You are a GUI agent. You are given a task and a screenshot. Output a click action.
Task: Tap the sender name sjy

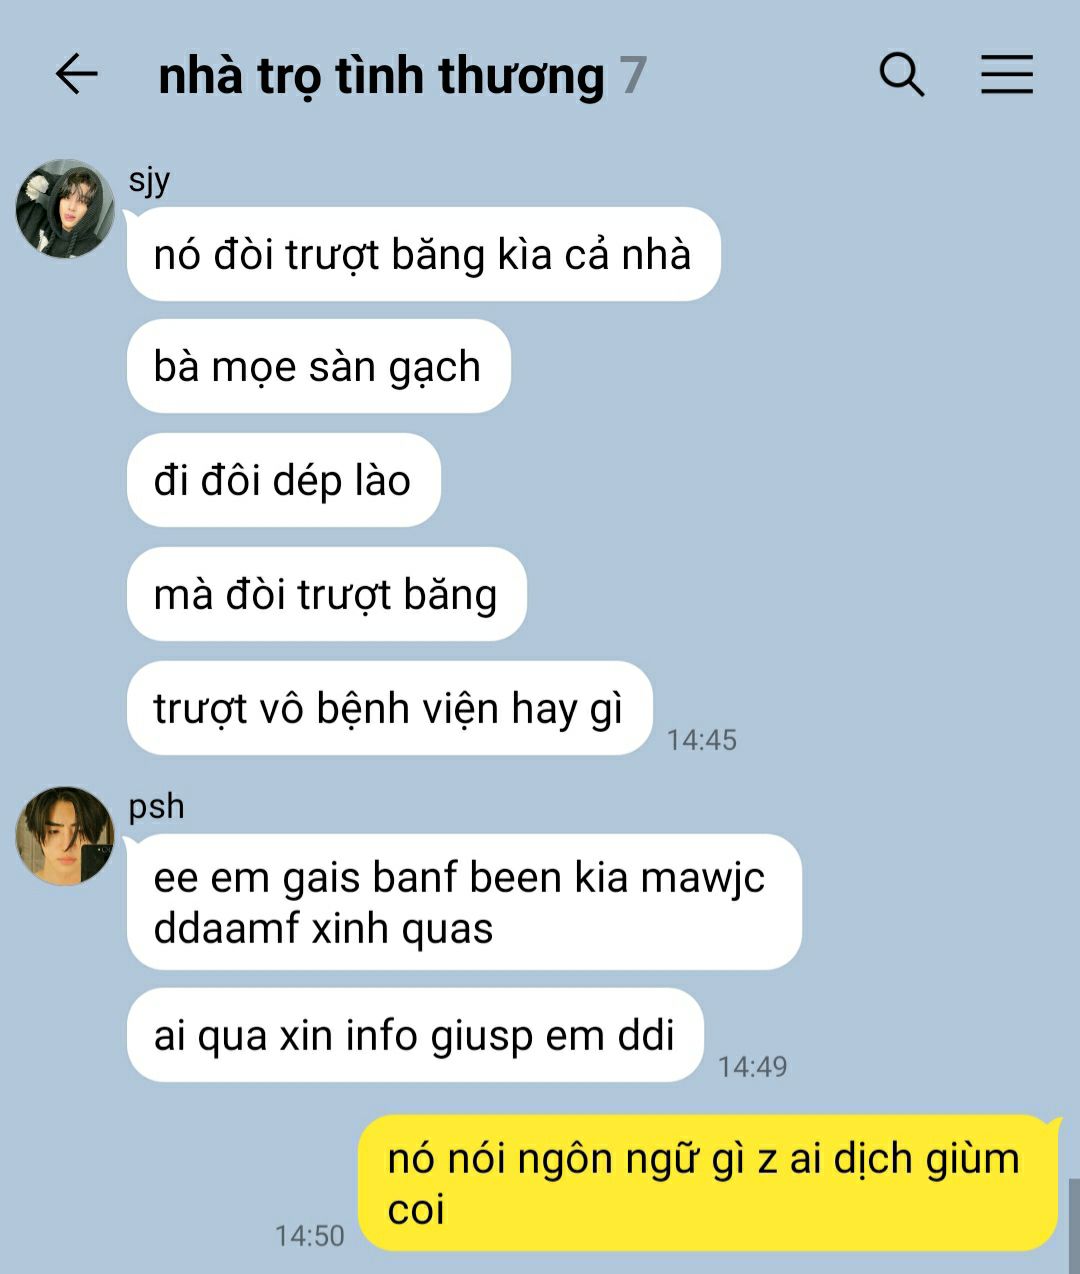click(149, 181)
